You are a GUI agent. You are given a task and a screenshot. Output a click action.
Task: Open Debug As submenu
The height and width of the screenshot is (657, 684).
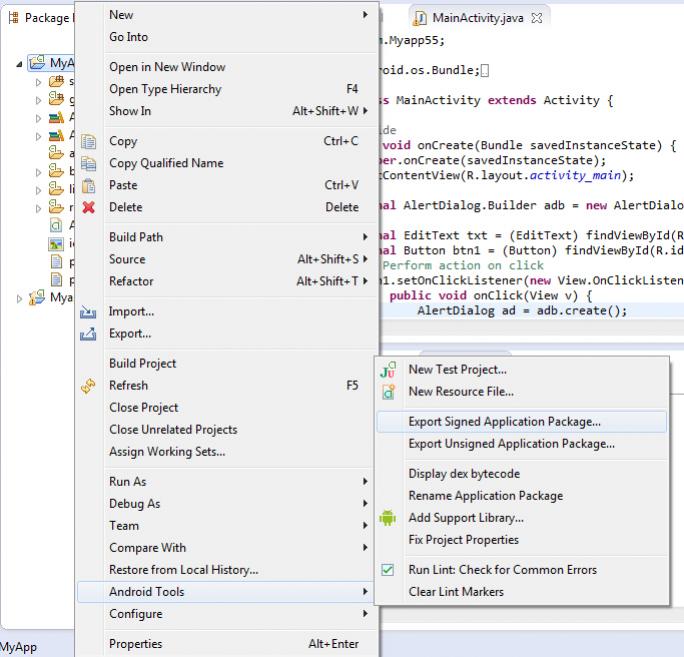point(226,504)
